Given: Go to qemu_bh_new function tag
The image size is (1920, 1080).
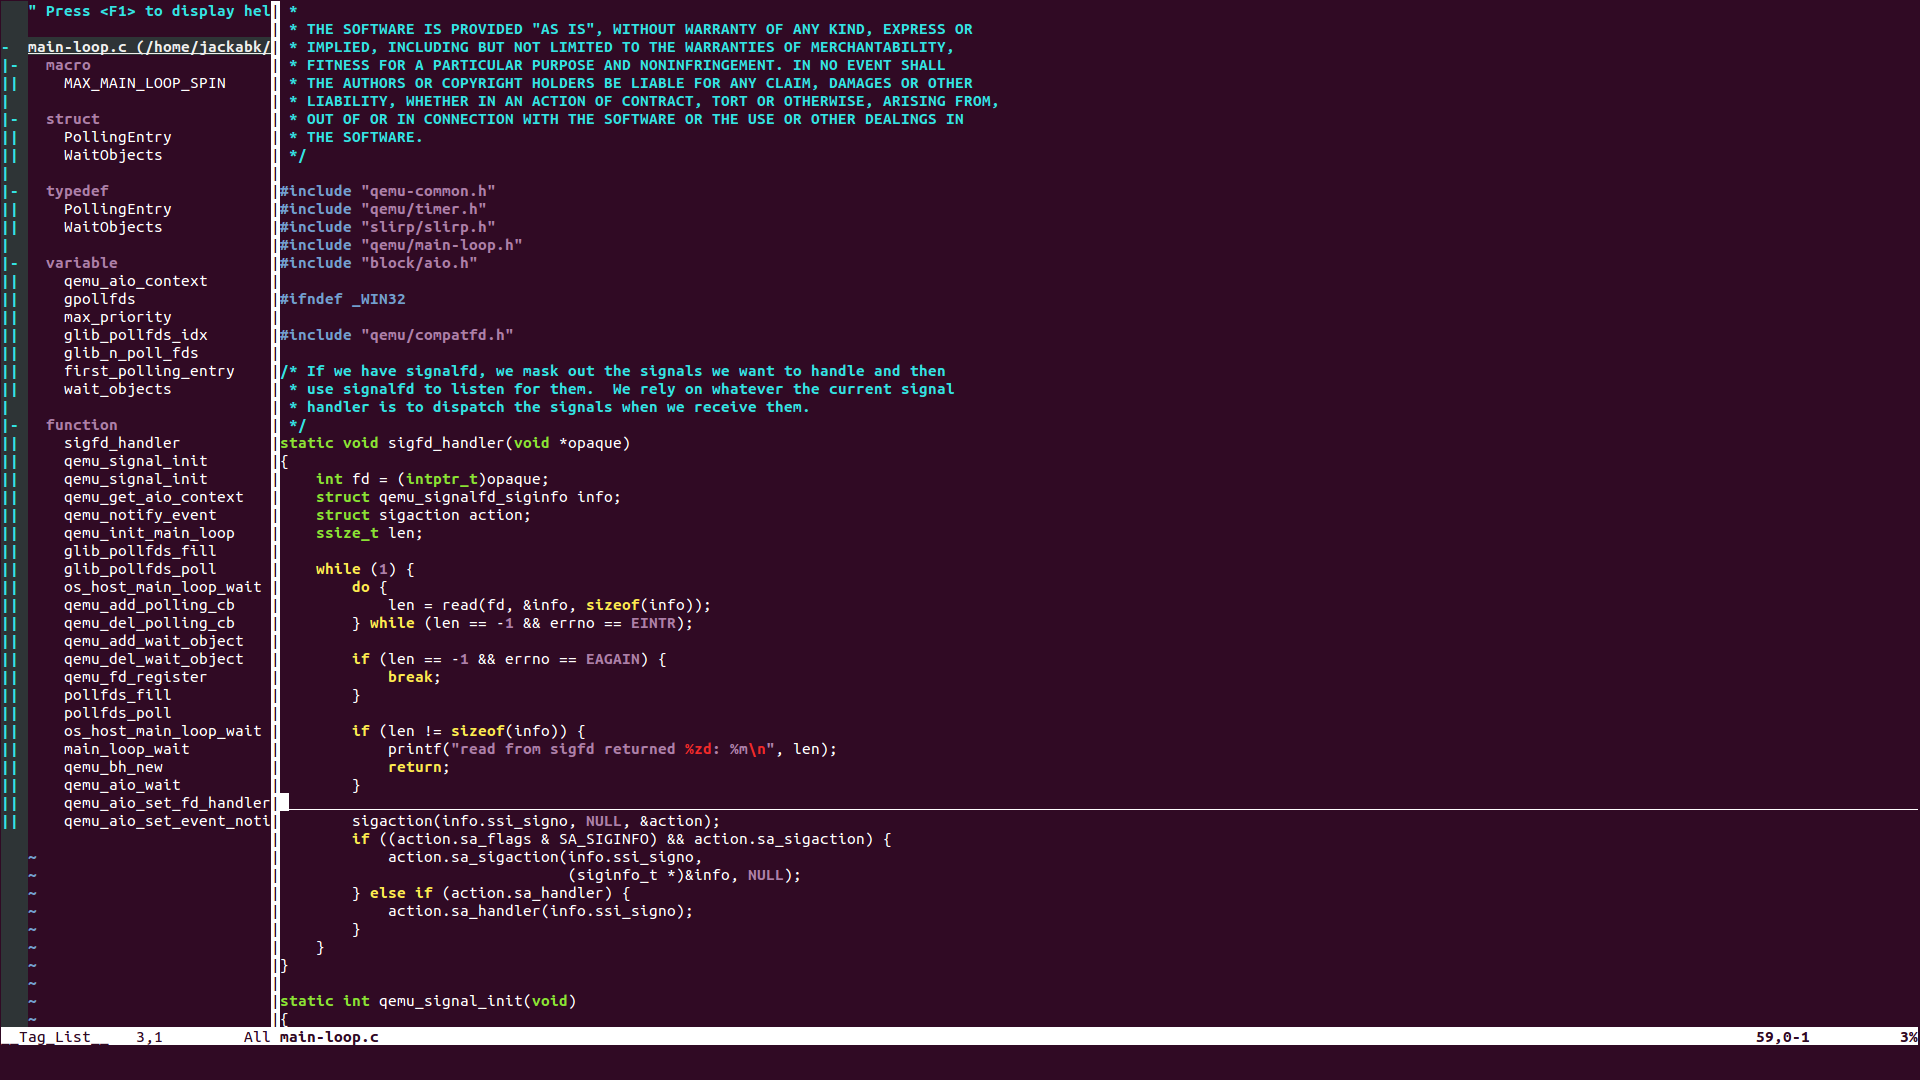Looking at the screenshot, I should (112, 767).
